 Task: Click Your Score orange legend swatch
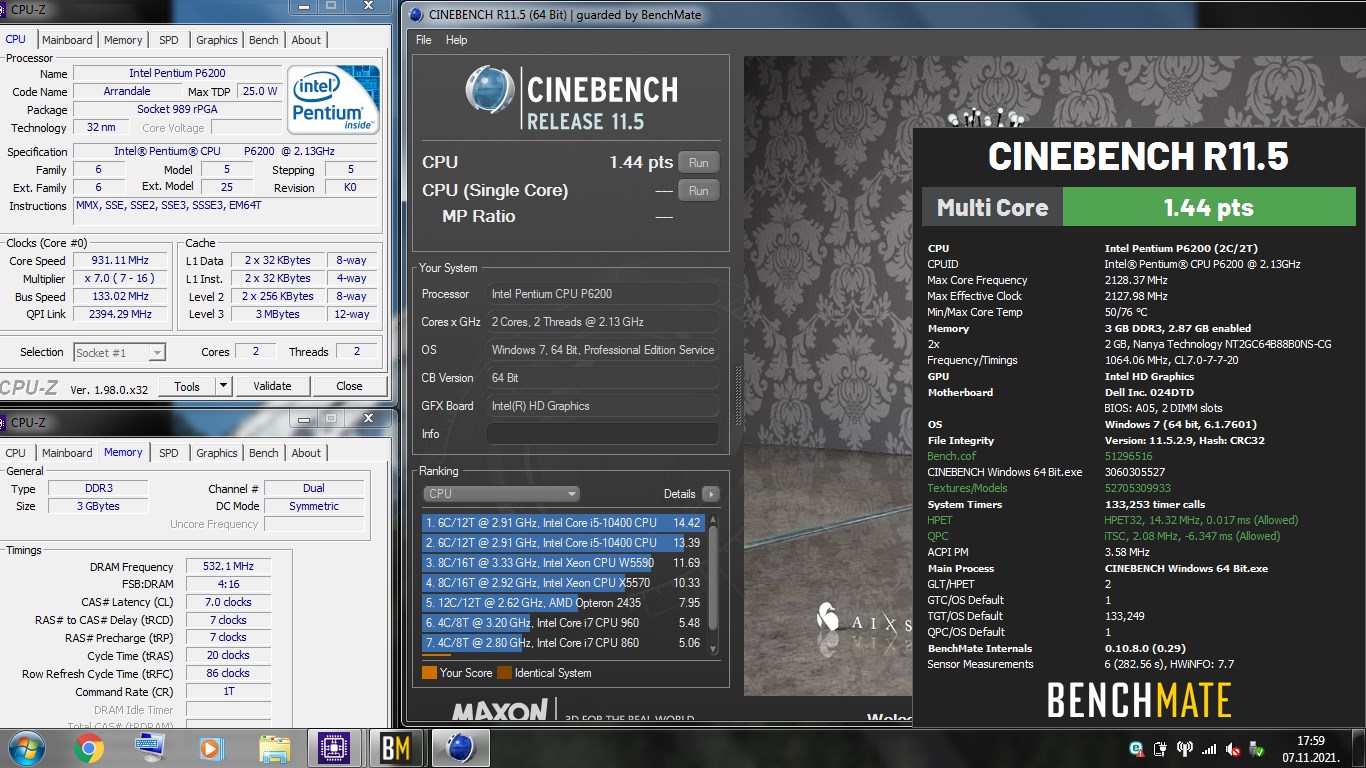[429, 673]
